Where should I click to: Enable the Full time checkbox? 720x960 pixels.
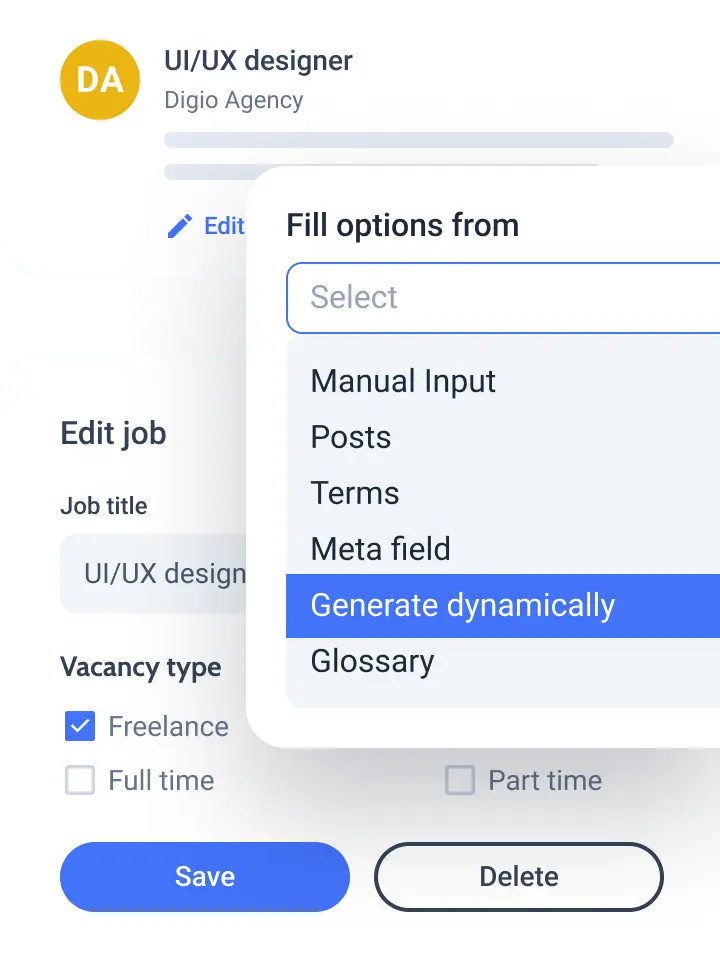point(80,780)
